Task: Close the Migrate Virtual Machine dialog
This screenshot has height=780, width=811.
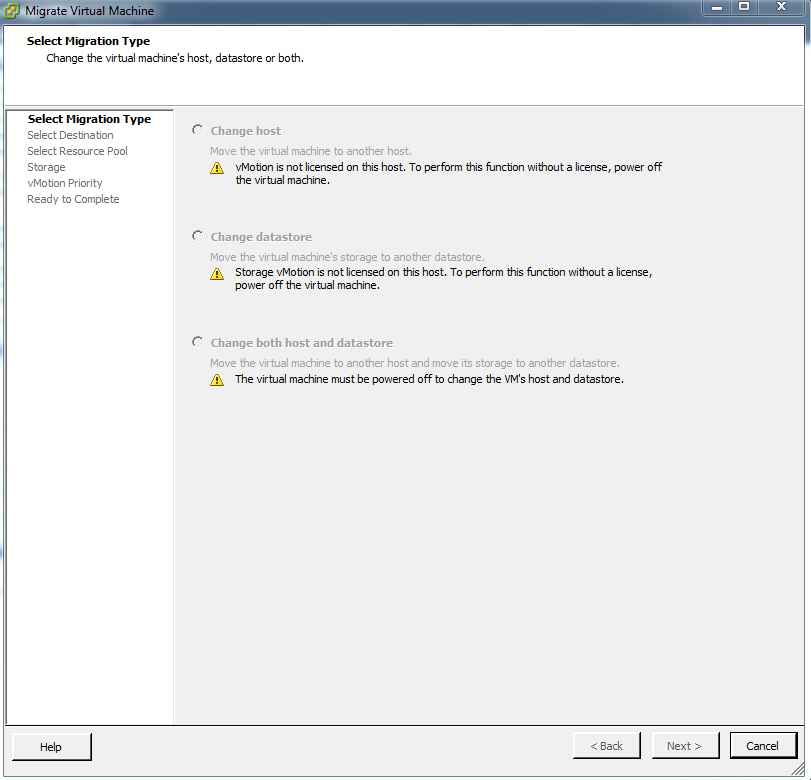Action: [781, 7]
